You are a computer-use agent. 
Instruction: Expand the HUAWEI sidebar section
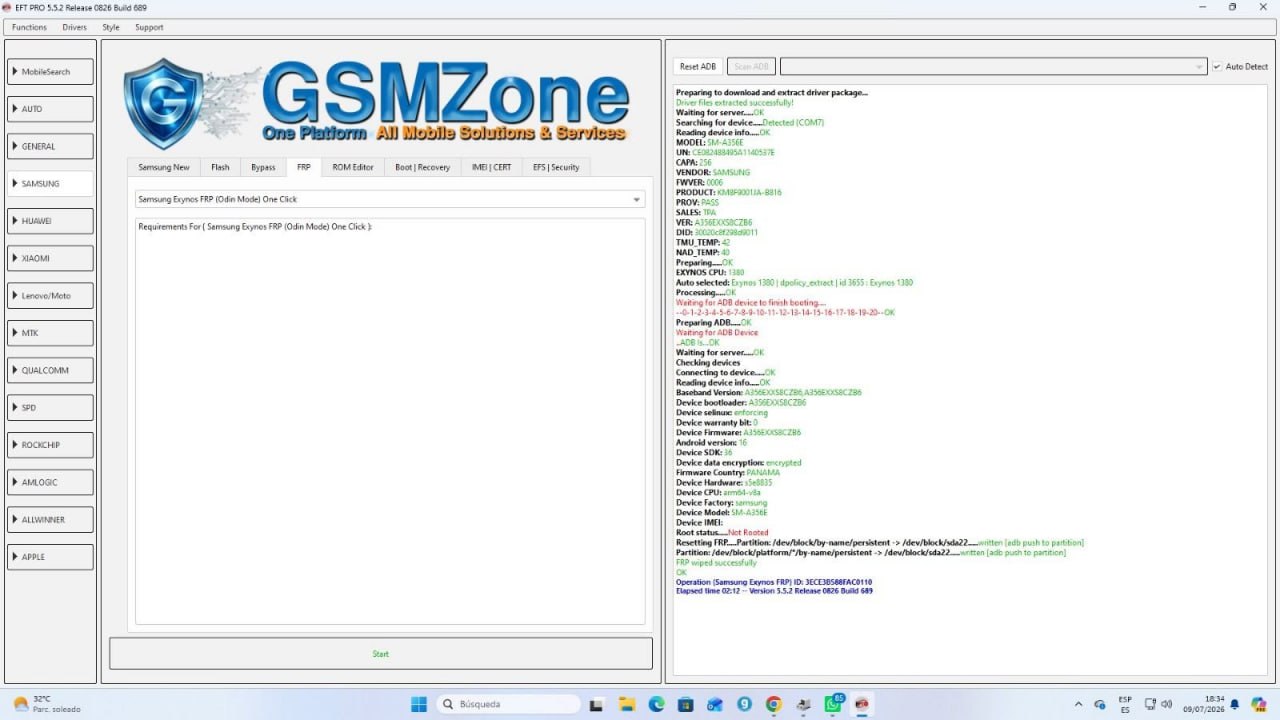(x=51, y=221)
